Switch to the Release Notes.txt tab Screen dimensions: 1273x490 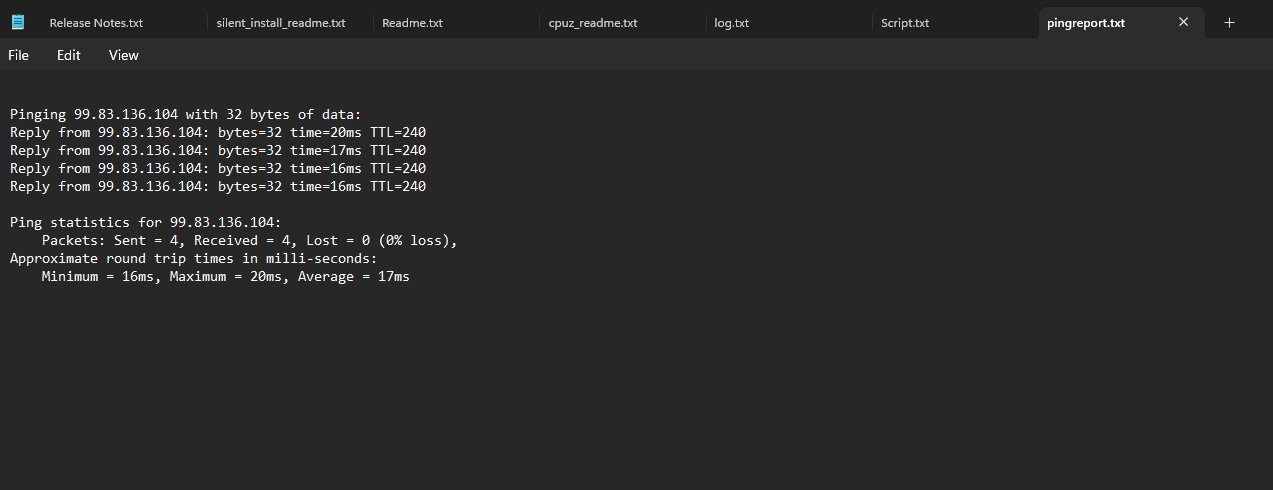pyautogui.click(x=96, y=23)
